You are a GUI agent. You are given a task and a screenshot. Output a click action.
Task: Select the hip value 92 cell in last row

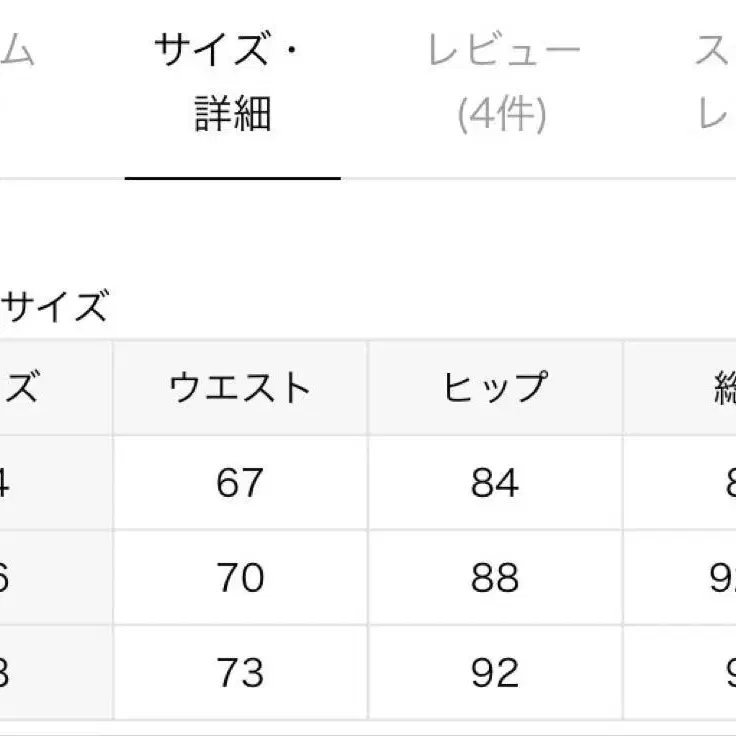pos(495,672)
